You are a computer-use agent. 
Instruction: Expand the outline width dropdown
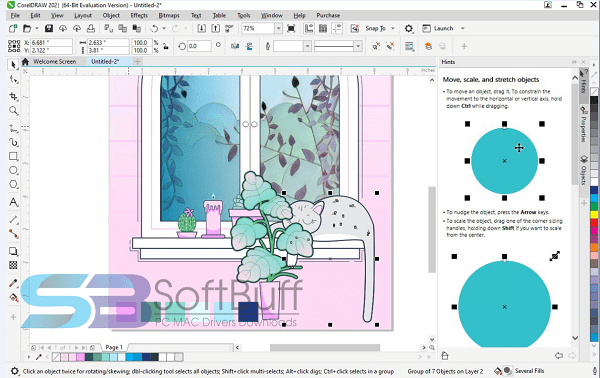point(307,46)
